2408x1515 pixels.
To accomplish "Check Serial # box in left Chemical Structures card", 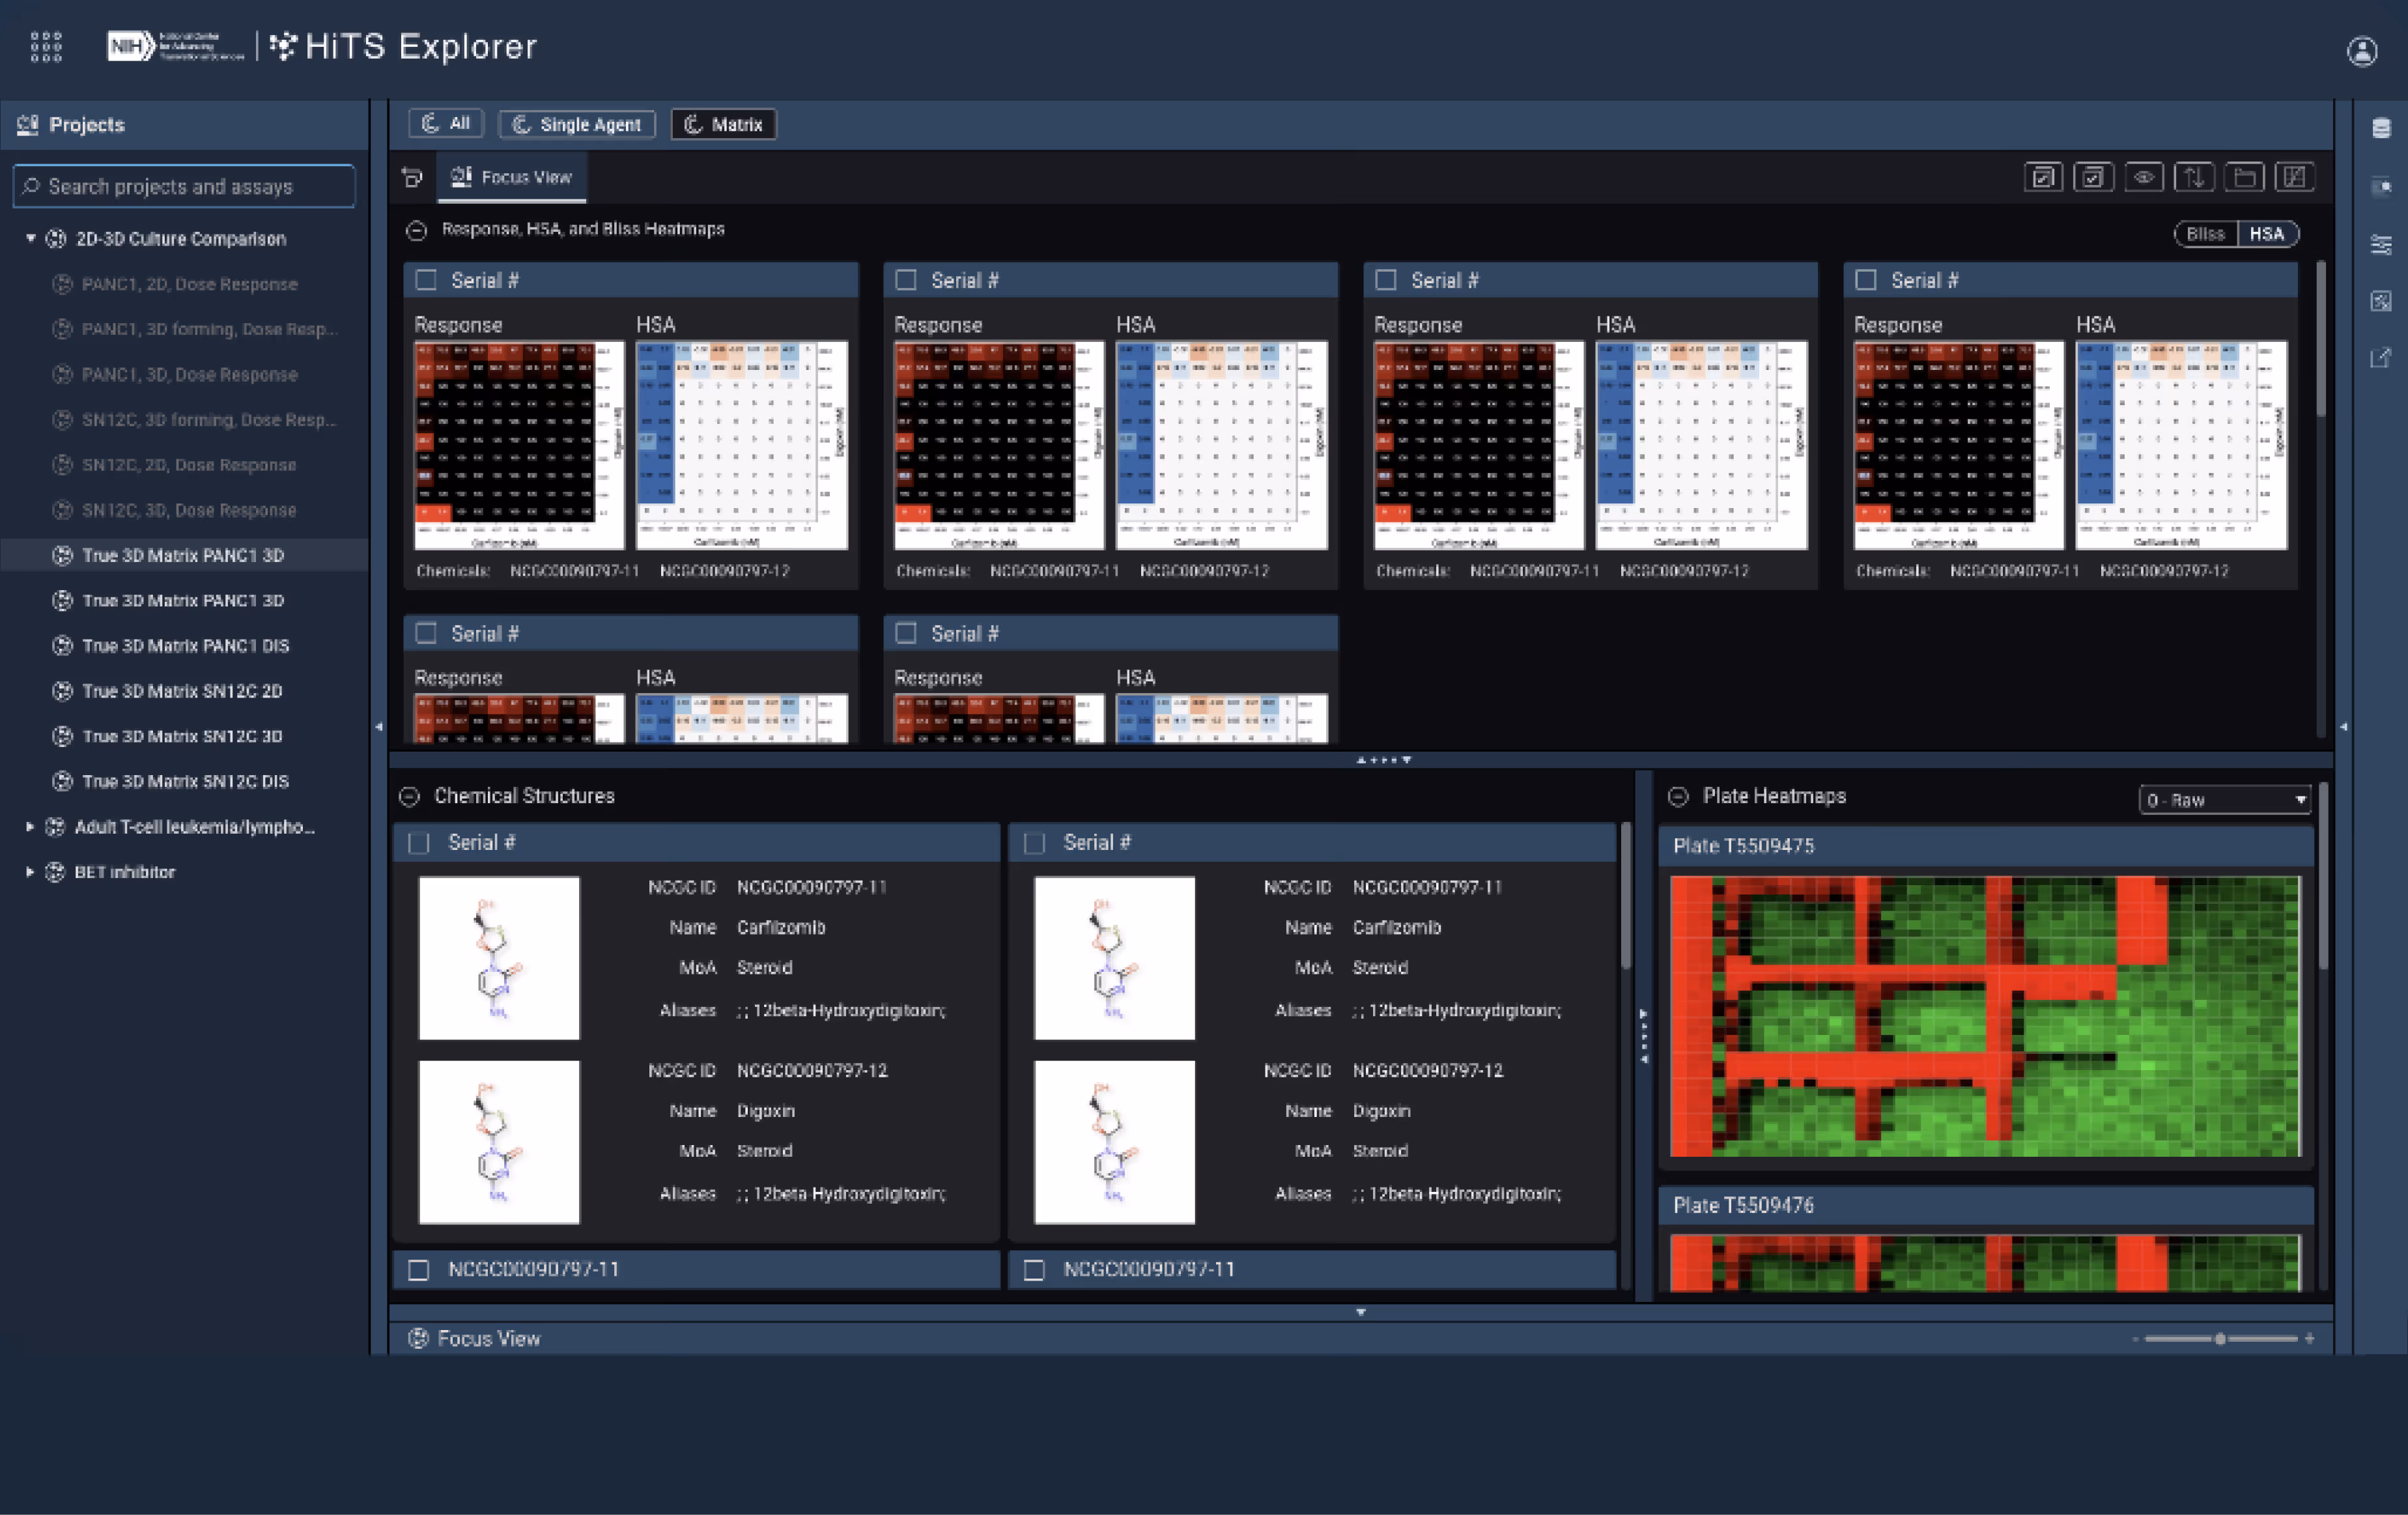I will [x=419, y=843].
